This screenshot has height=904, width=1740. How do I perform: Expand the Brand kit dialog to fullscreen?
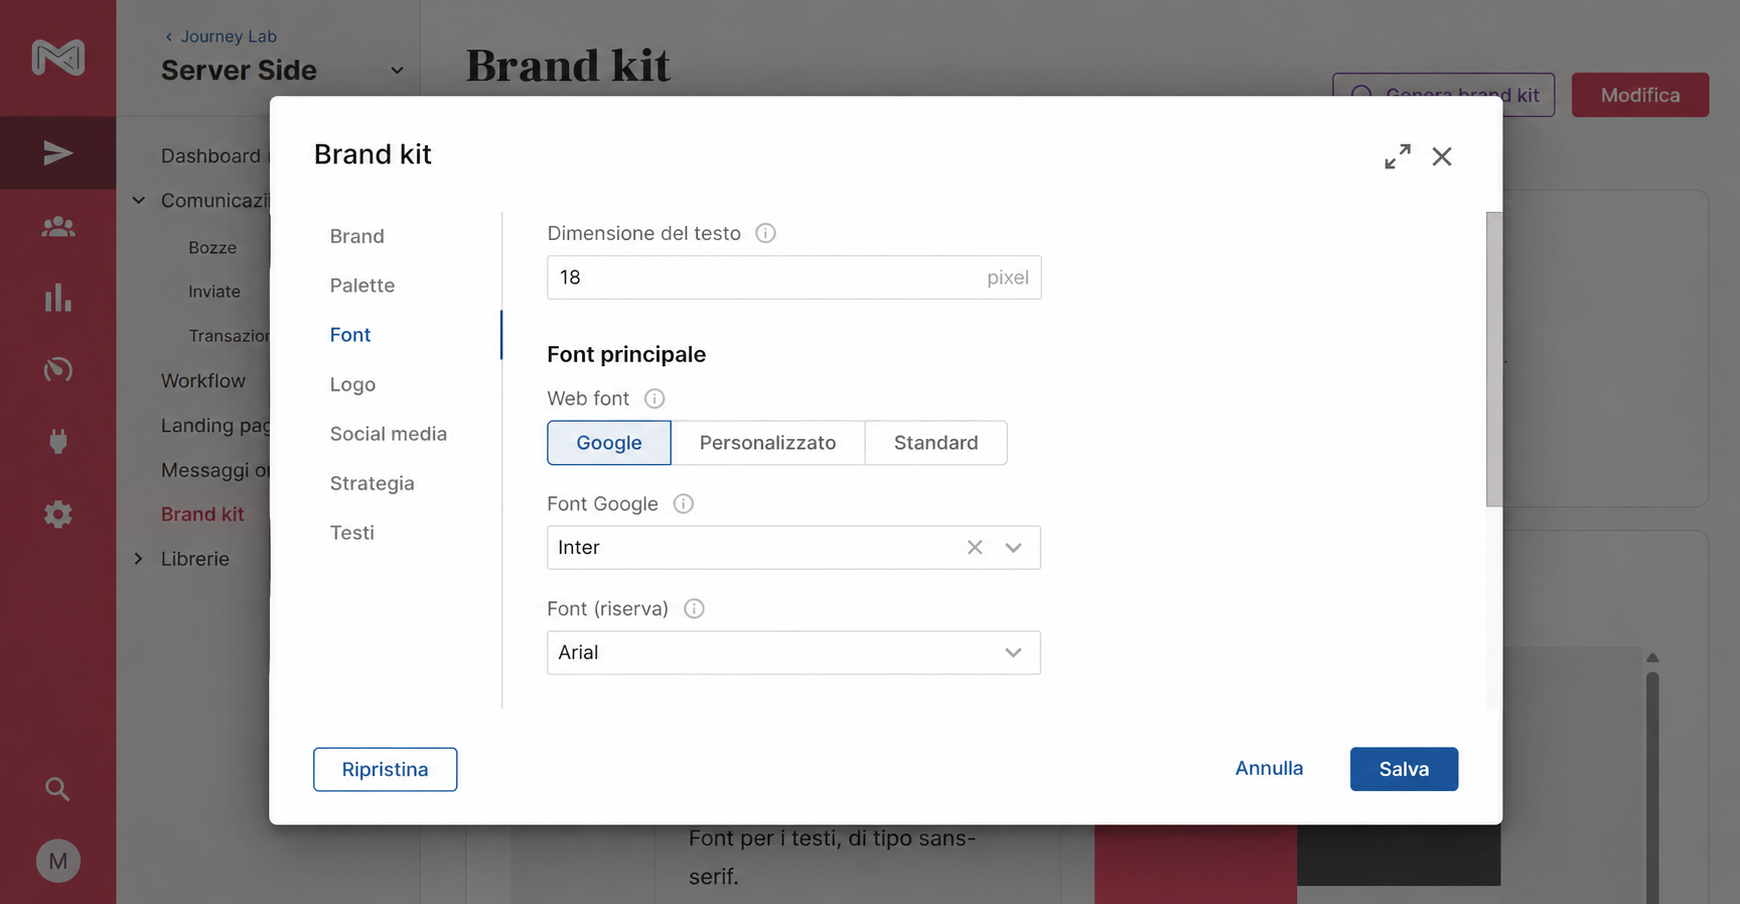coord(1397,156)
